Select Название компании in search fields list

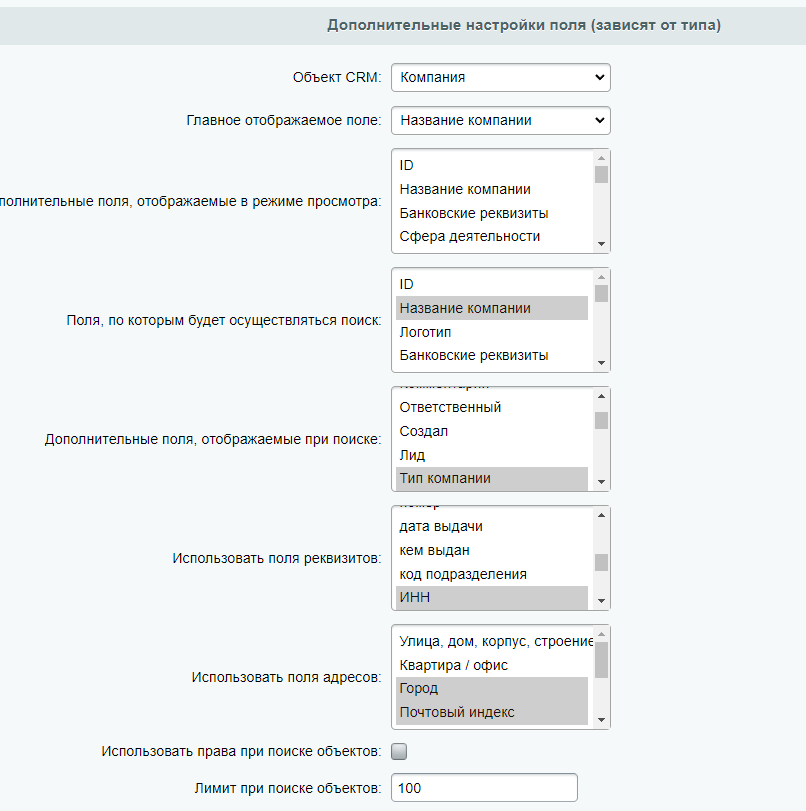[465, 308]
